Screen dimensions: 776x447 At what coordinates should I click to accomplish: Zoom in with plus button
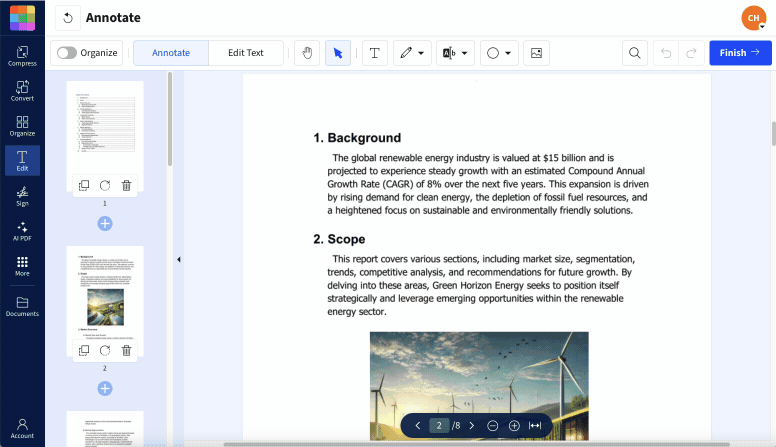[x=514, y=426]
